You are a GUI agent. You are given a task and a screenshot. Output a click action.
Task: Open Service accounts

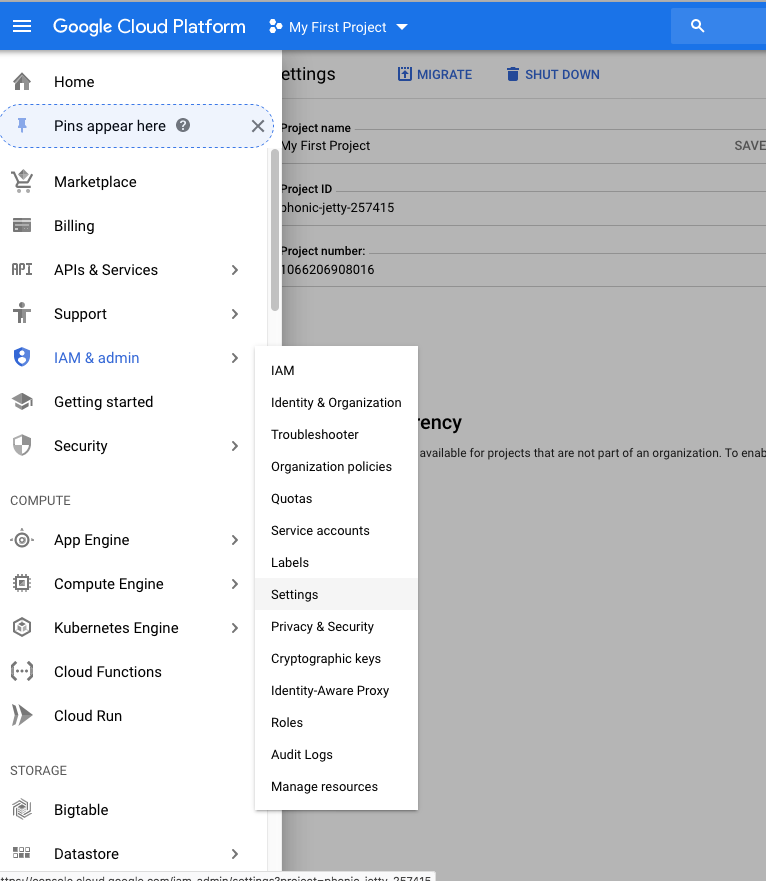point(336,530)
